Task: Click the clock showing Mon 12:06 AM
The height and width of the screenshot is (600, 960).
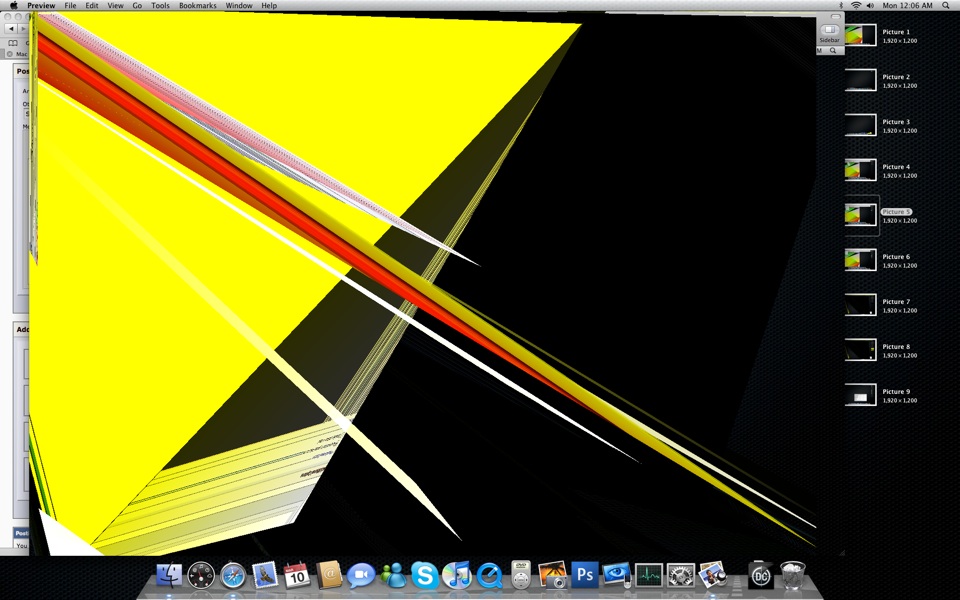Action: pyautogui.click(x=907, y=5)
